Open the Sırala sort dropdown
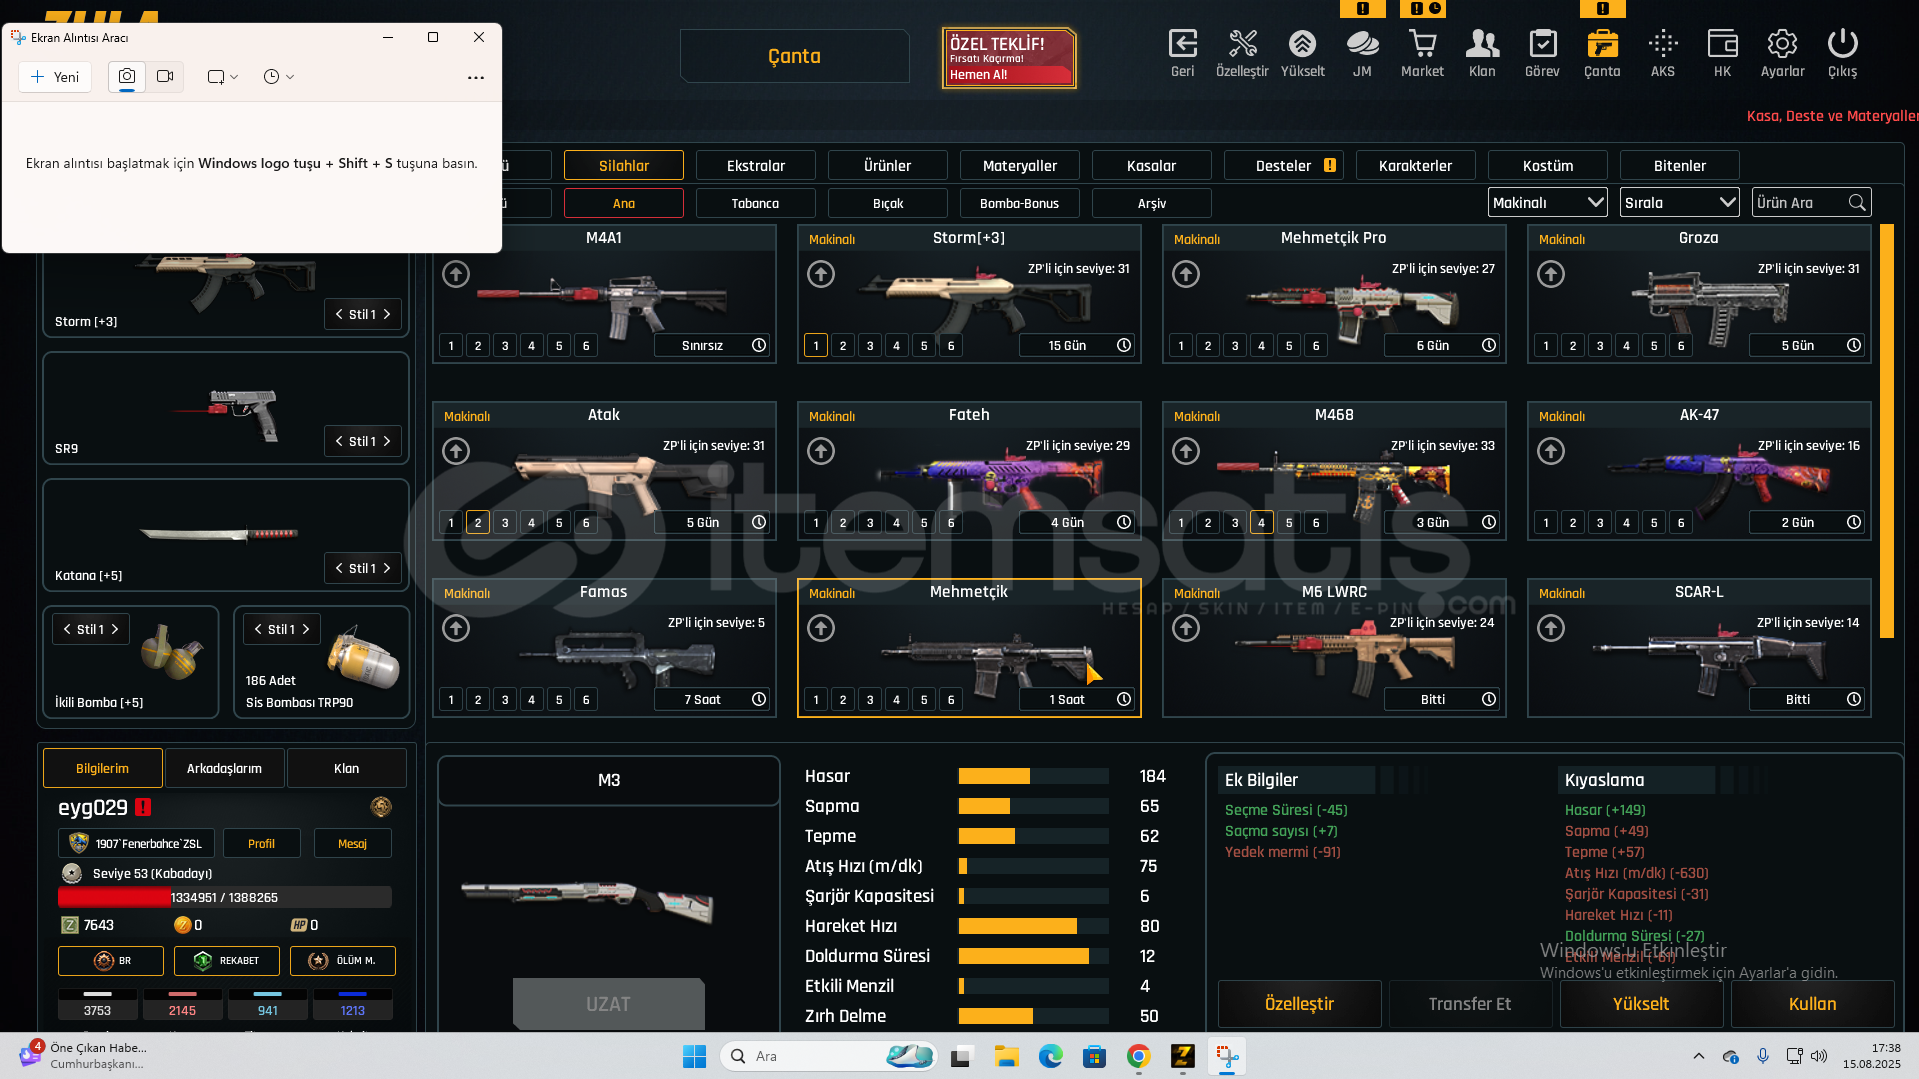 pos(1680,202)
